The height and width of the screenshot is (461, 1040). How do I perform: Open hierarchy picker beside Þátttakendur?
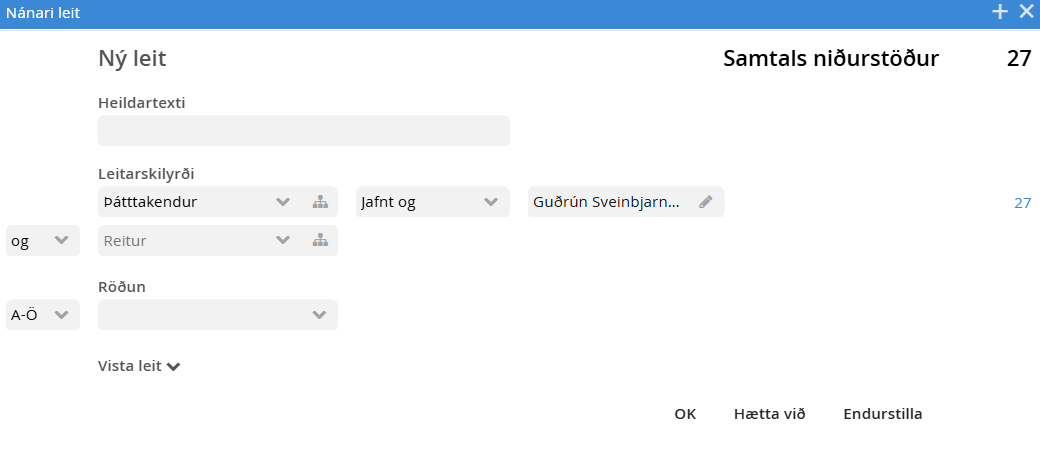pyautogui.click(x=320, y=202)
